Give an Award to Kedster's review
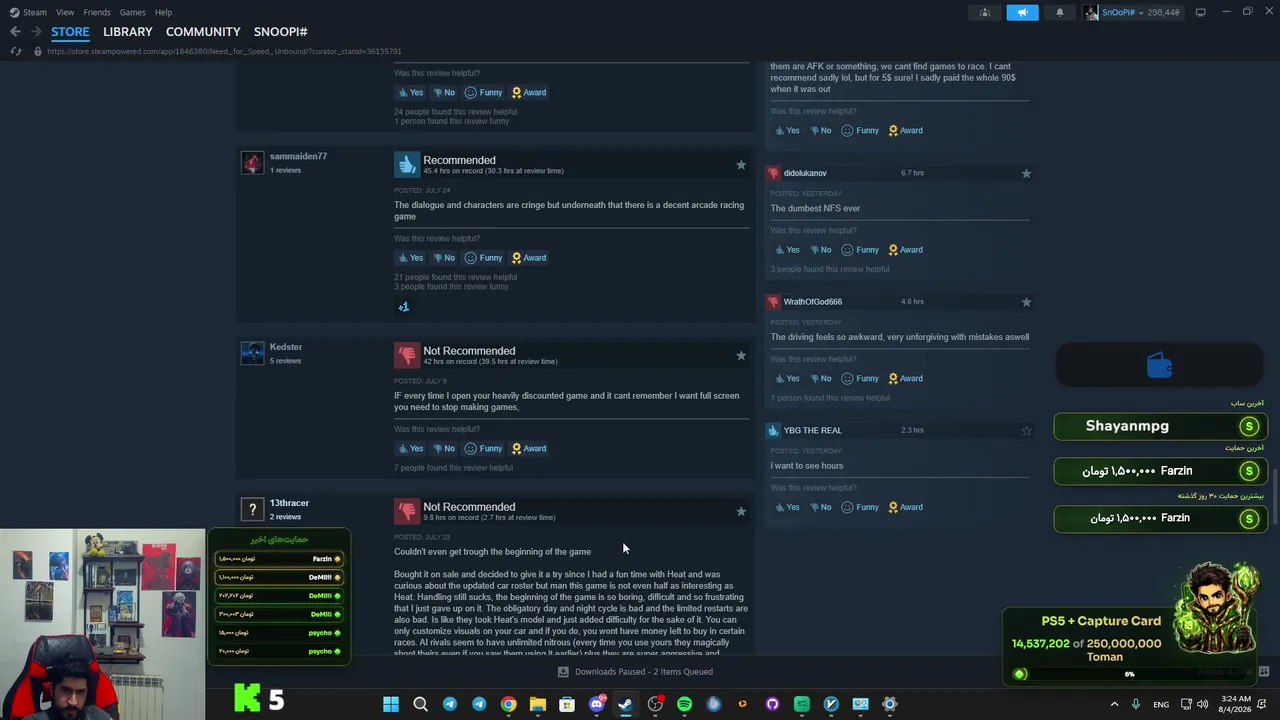1280x720 pixels. [x=529, y=449]
